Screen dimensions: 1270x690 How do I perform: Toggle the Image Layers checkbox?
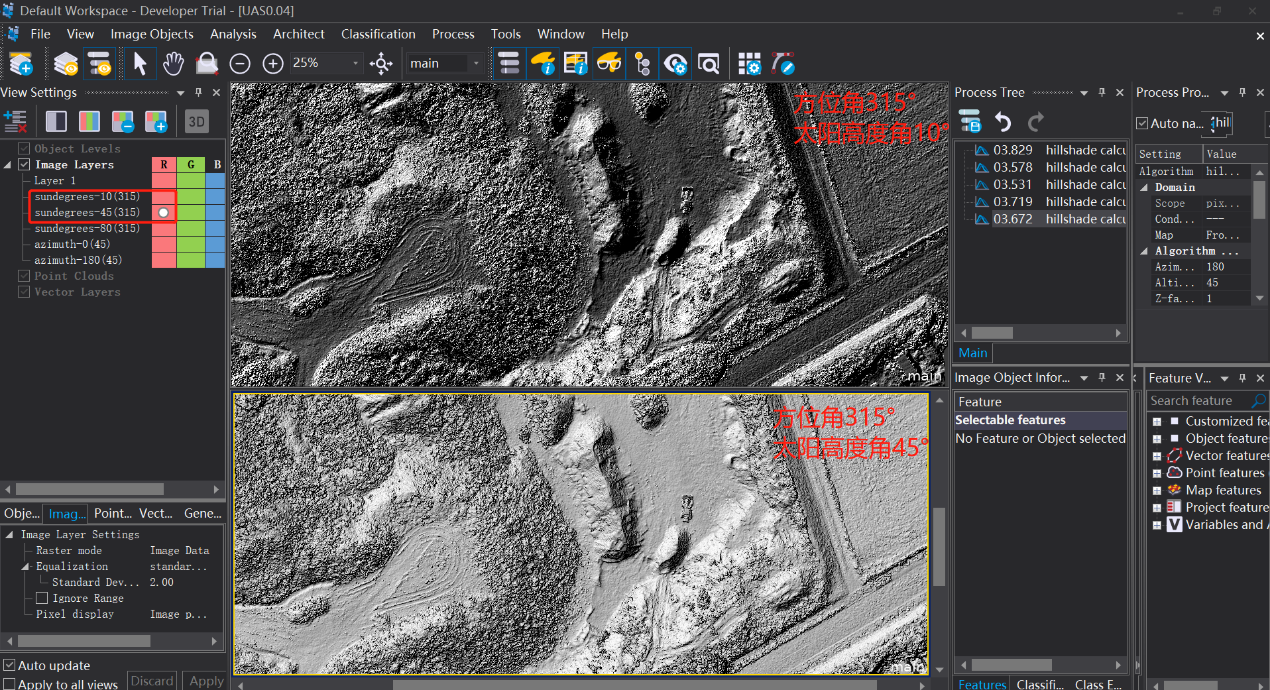point(25,165)
